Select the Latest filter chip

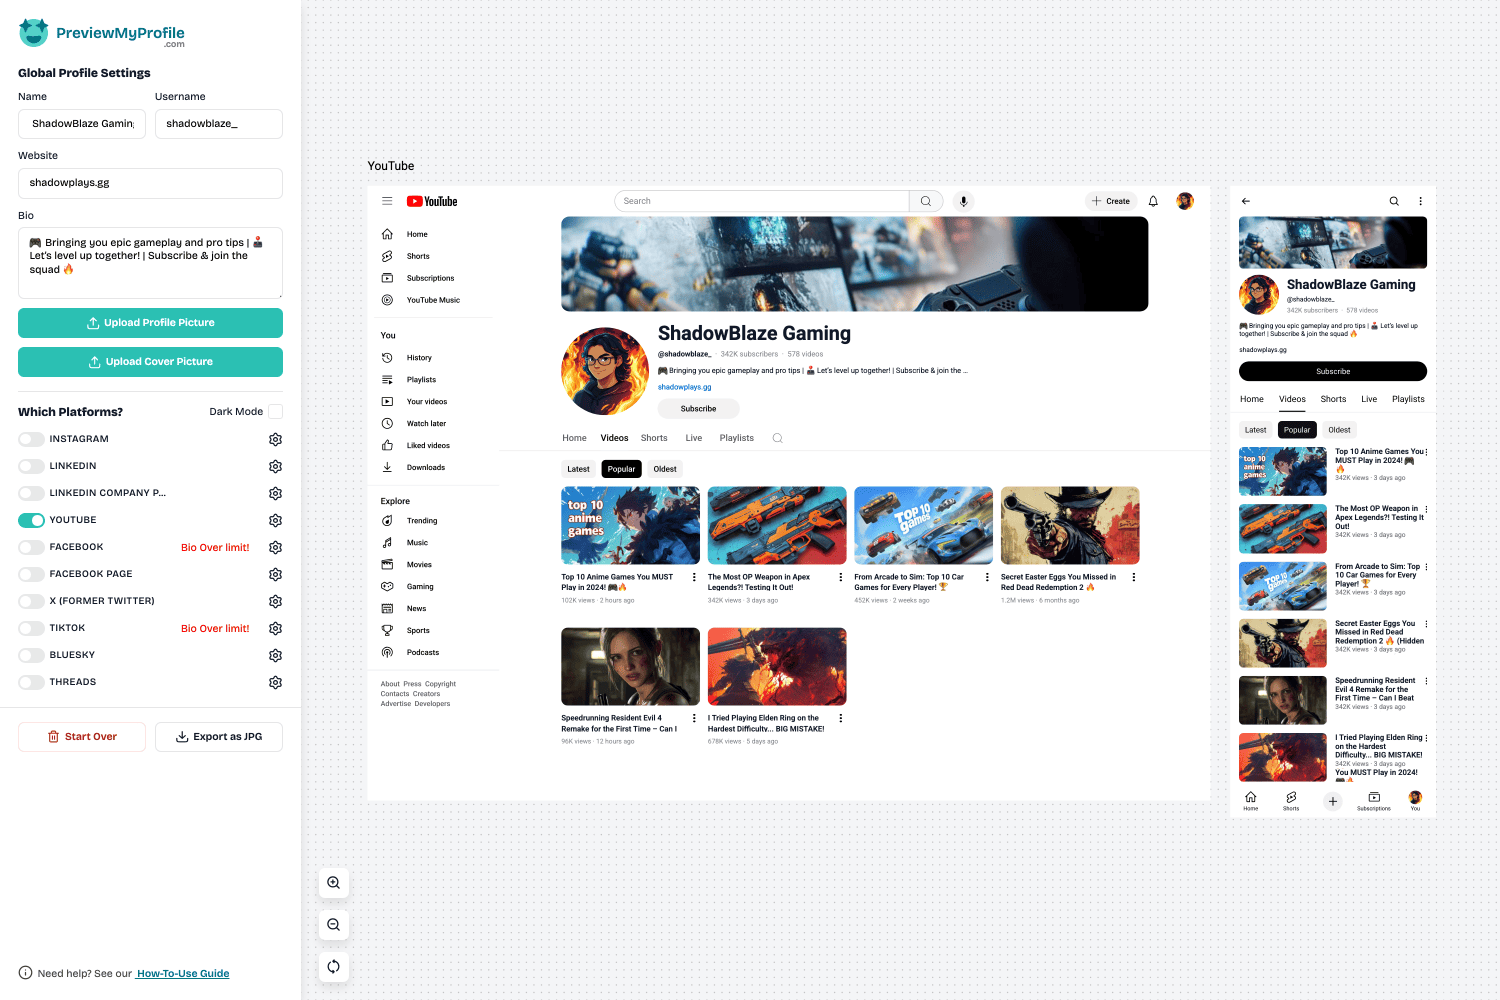[x=578, y=469]
